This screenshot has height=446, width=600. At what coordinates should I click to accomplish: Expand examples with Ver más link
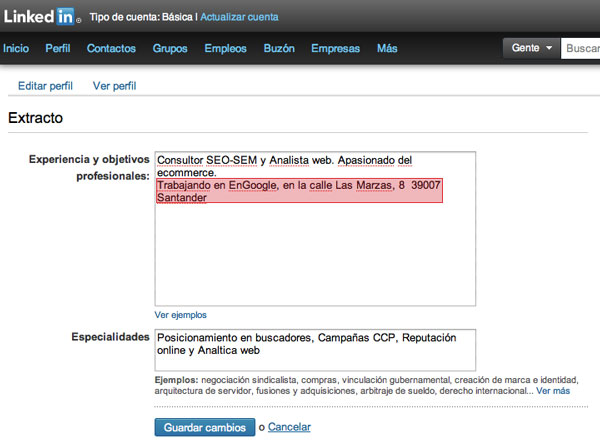coord(553,391)
